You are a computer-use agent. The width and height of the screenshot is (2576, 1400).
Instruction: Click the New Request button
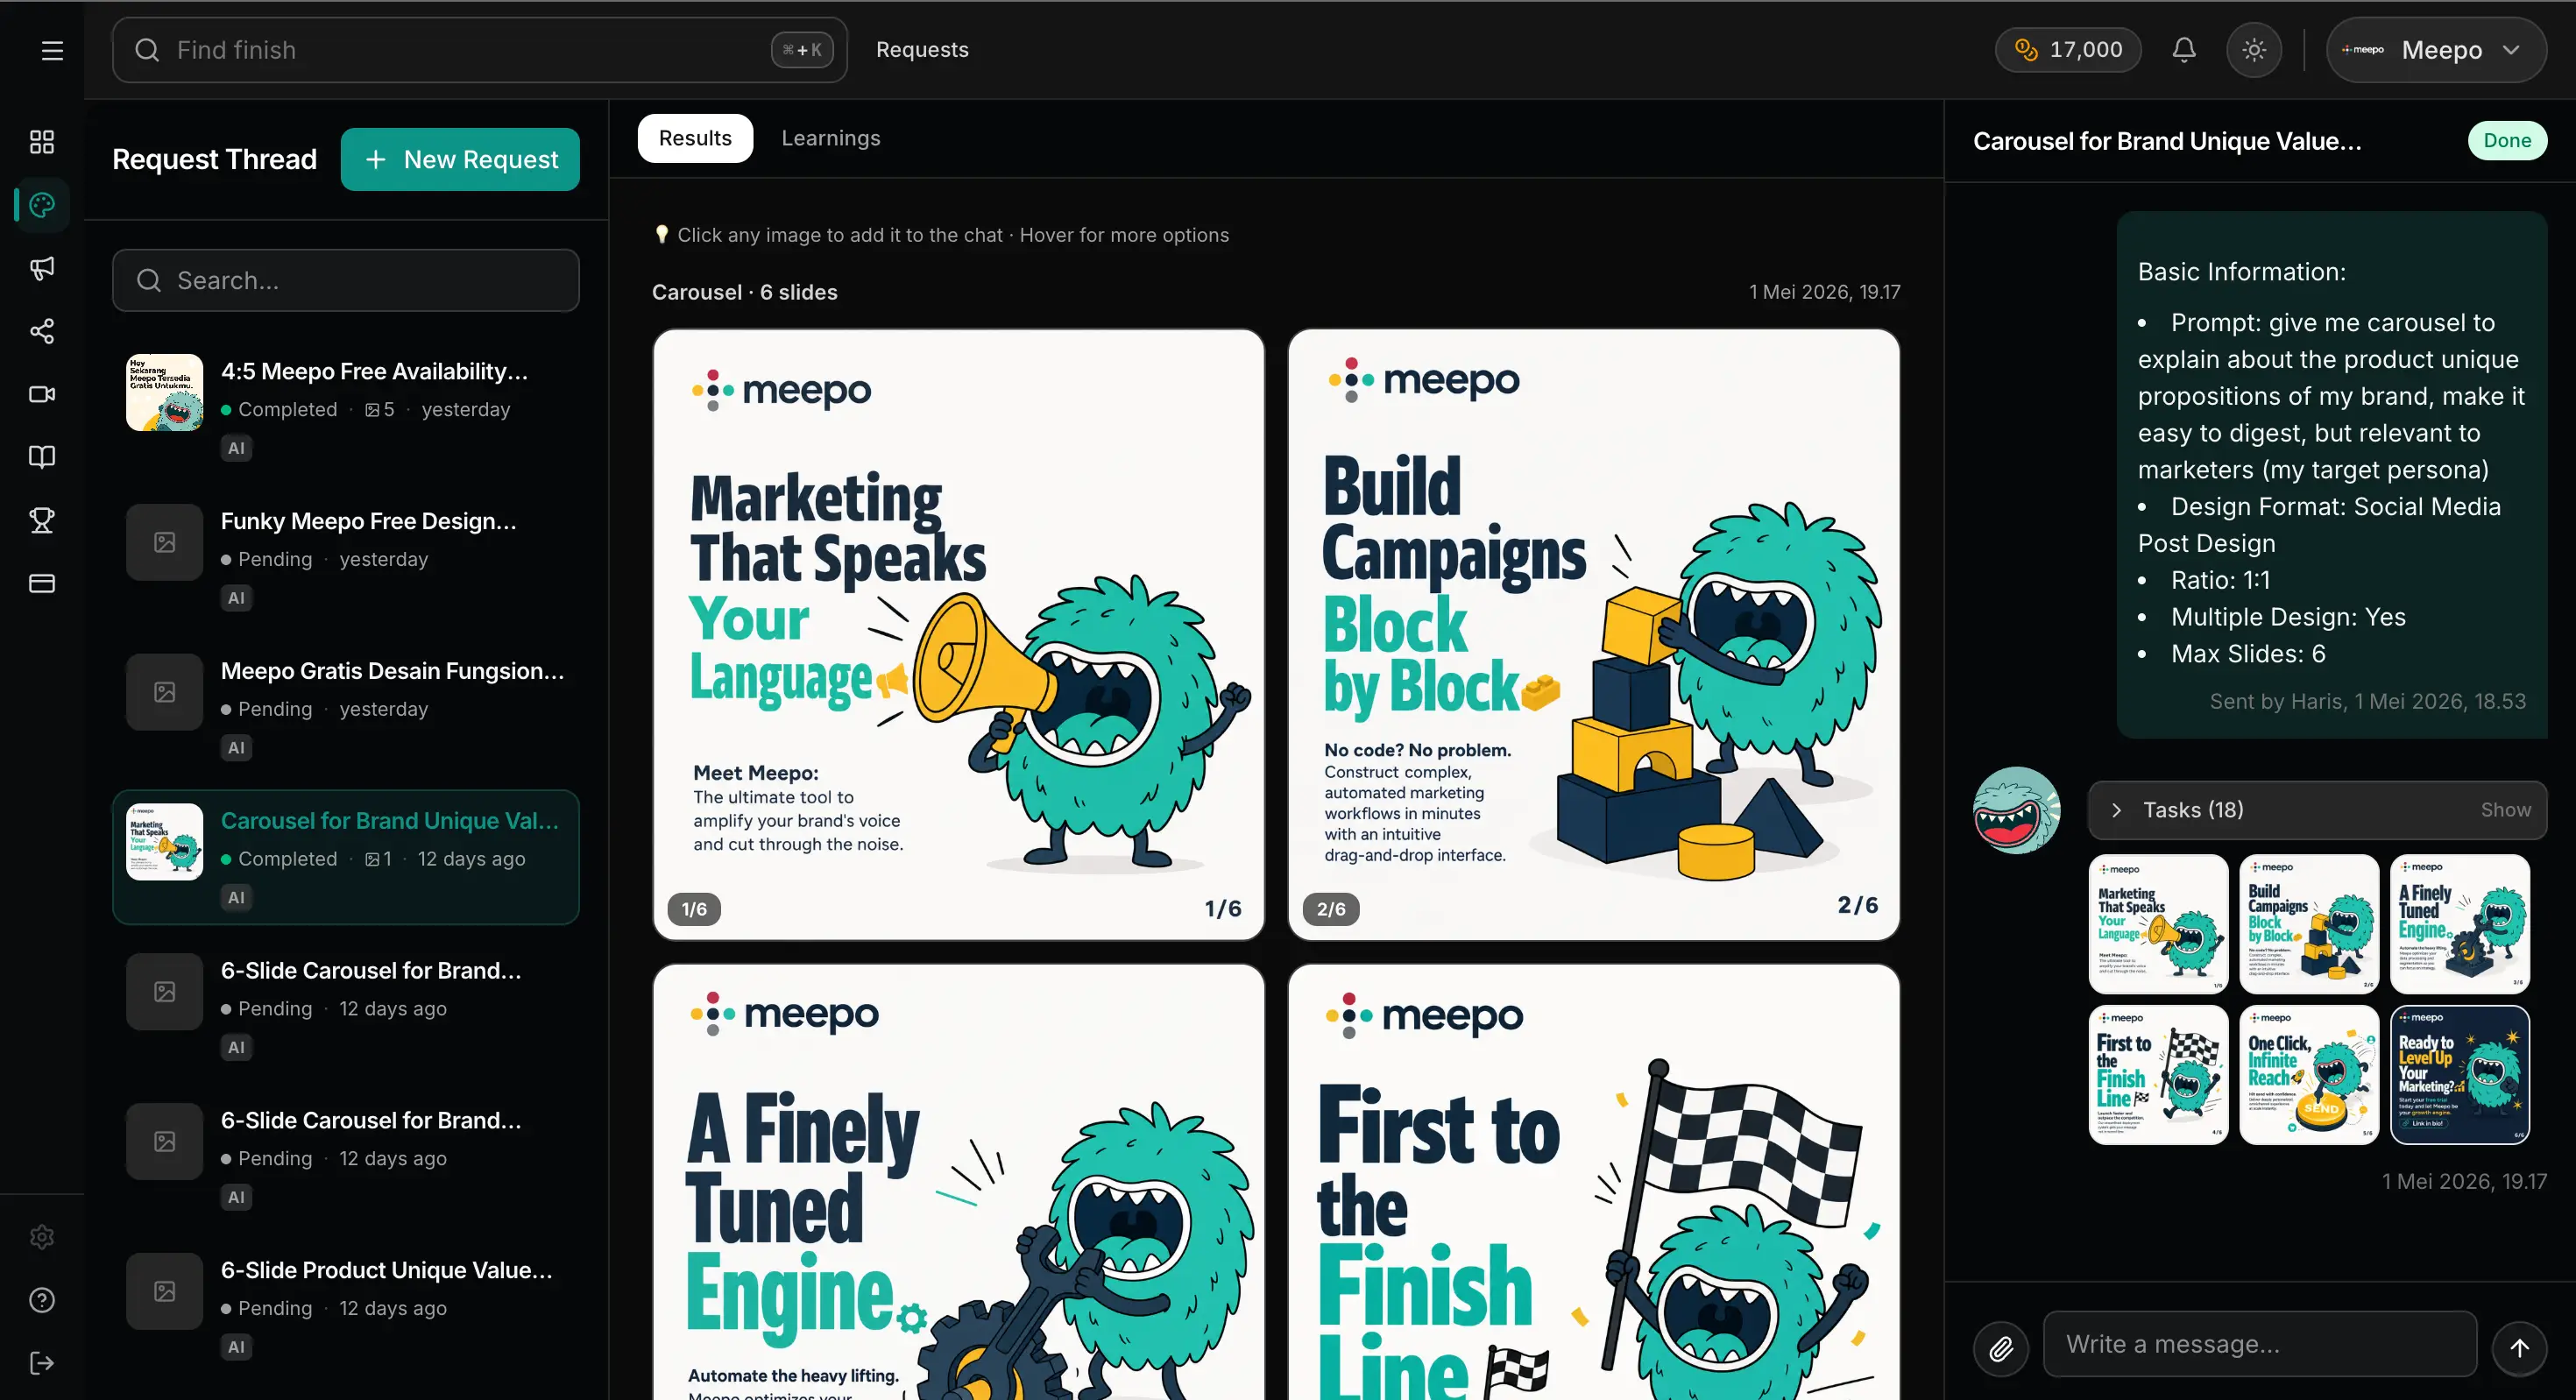(460, 159)
